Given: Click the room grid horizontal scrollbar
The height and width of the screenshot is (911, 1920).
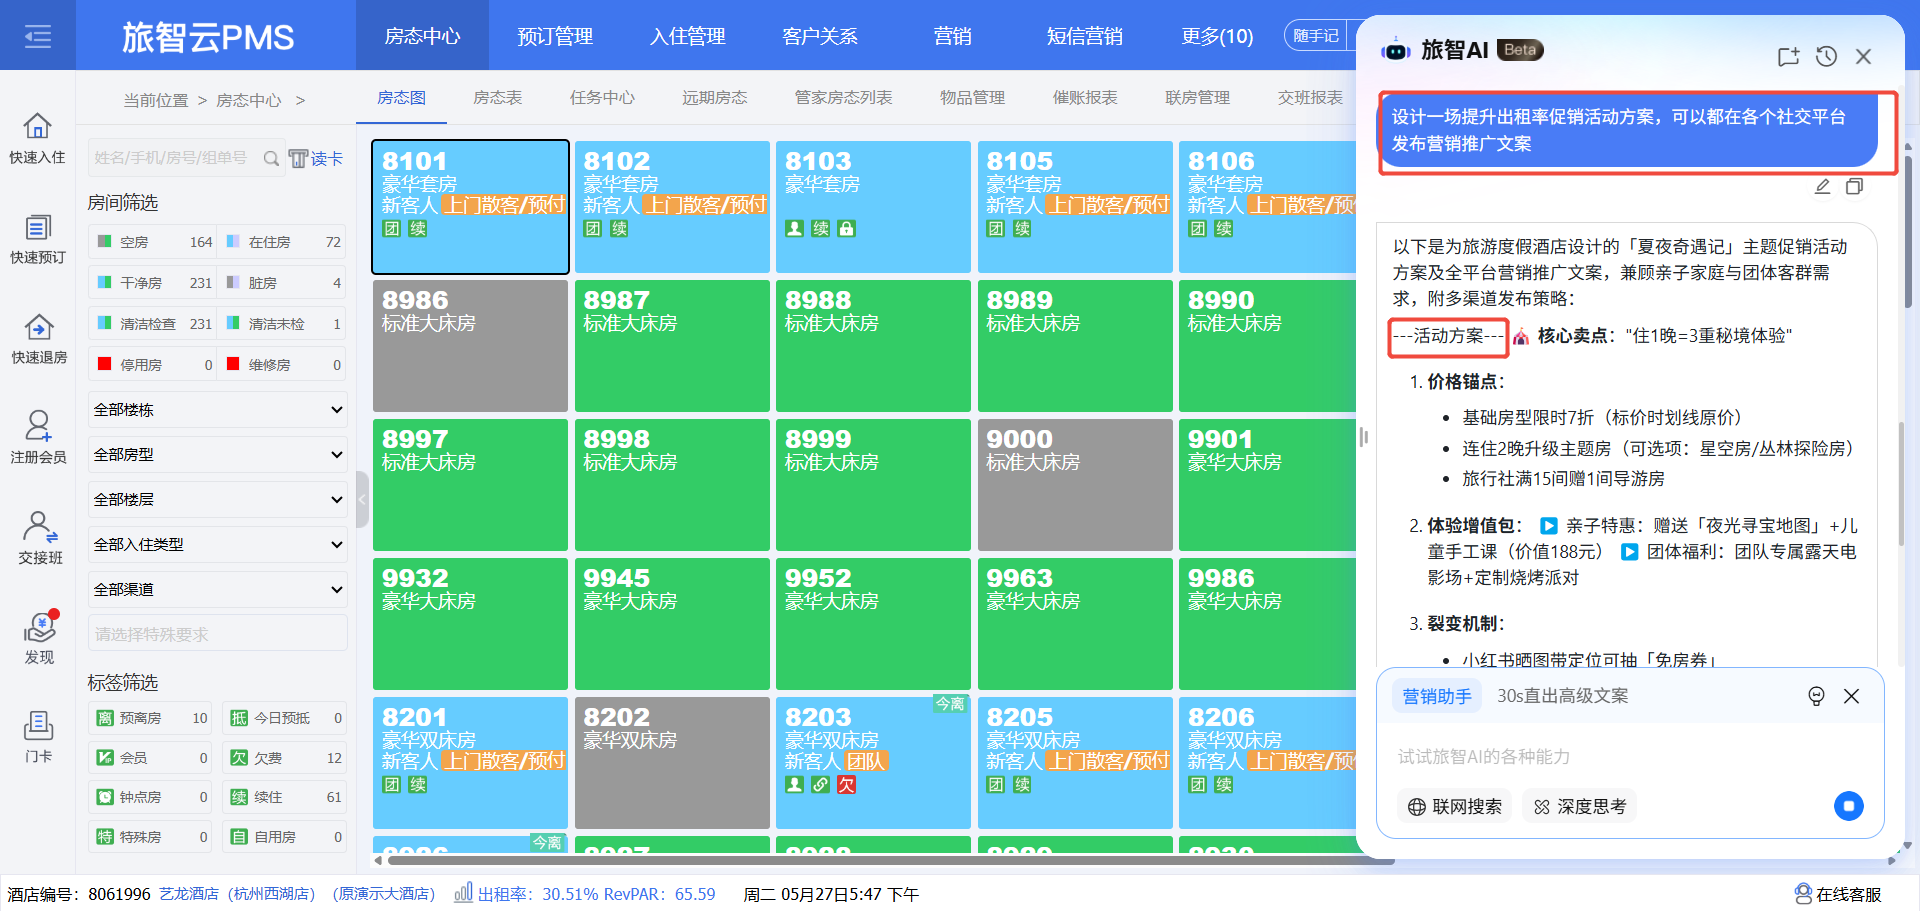Looking at the screenshot, I should [x=890, y=860].
